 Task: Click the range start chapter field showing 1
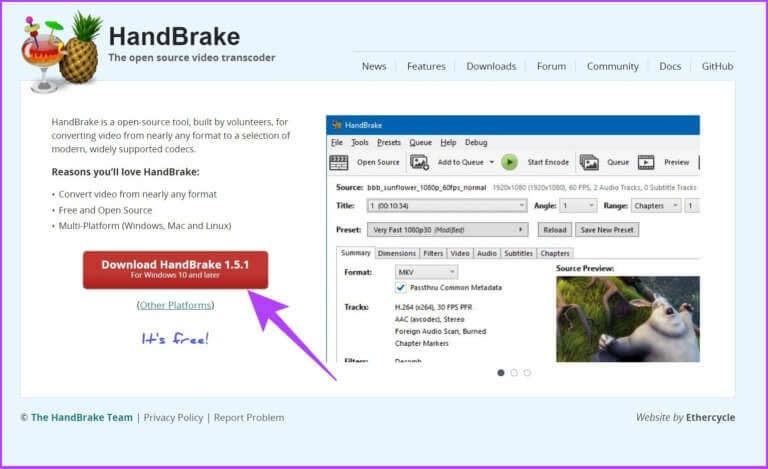(692, 206)
